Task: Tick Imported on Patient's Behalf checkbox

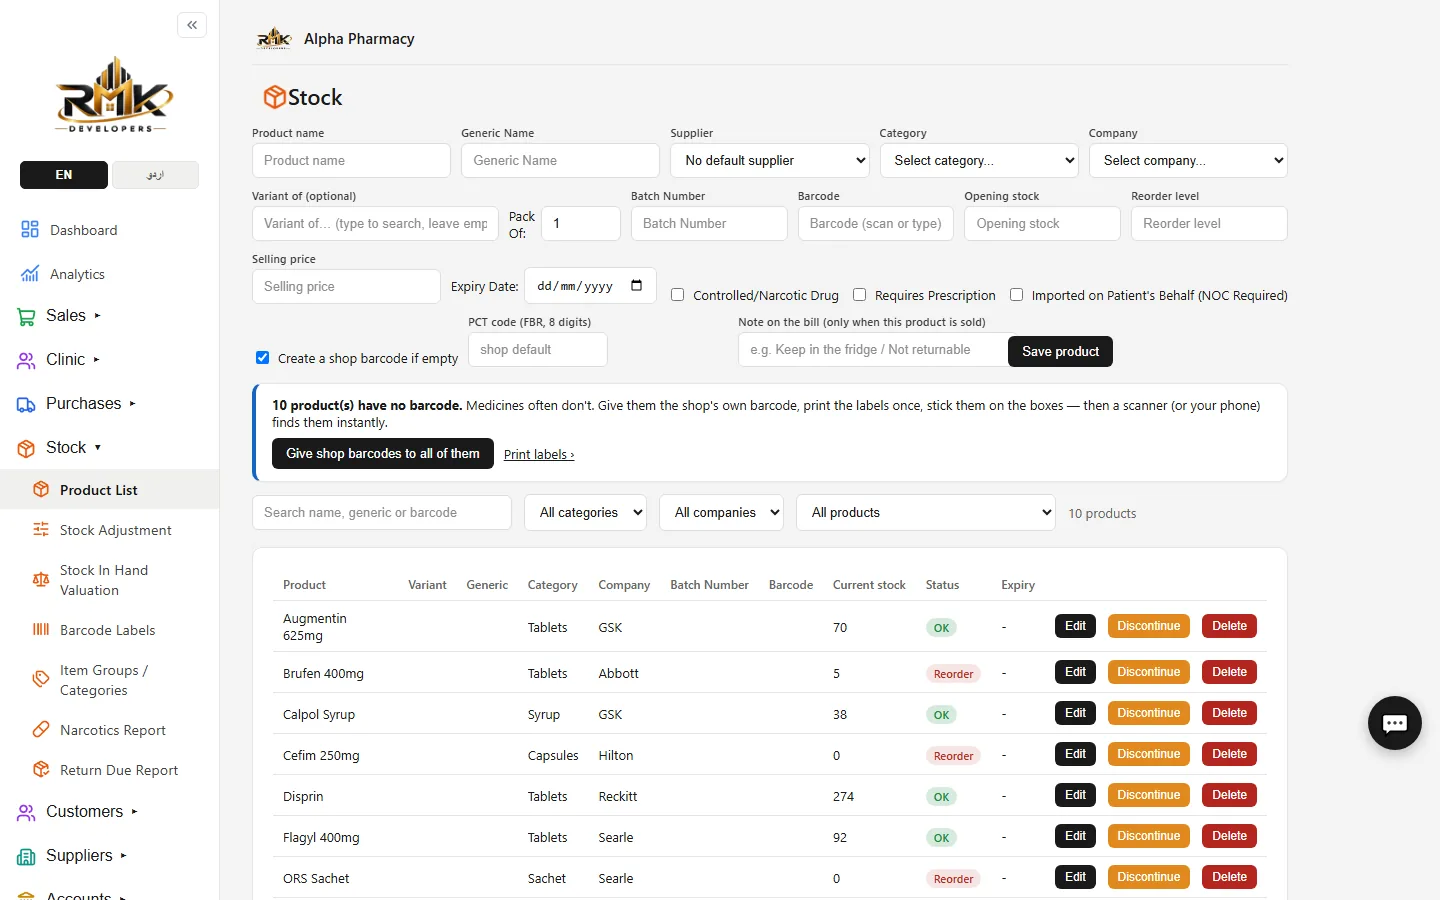Action: 1016,295
